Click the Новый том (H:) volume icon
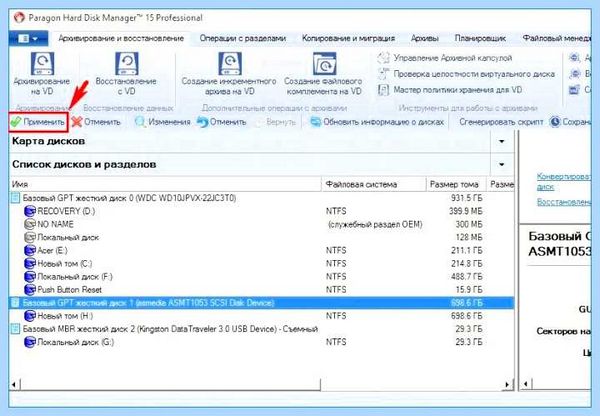This screenshot has width=600, height=416. (x=29, y=316)
